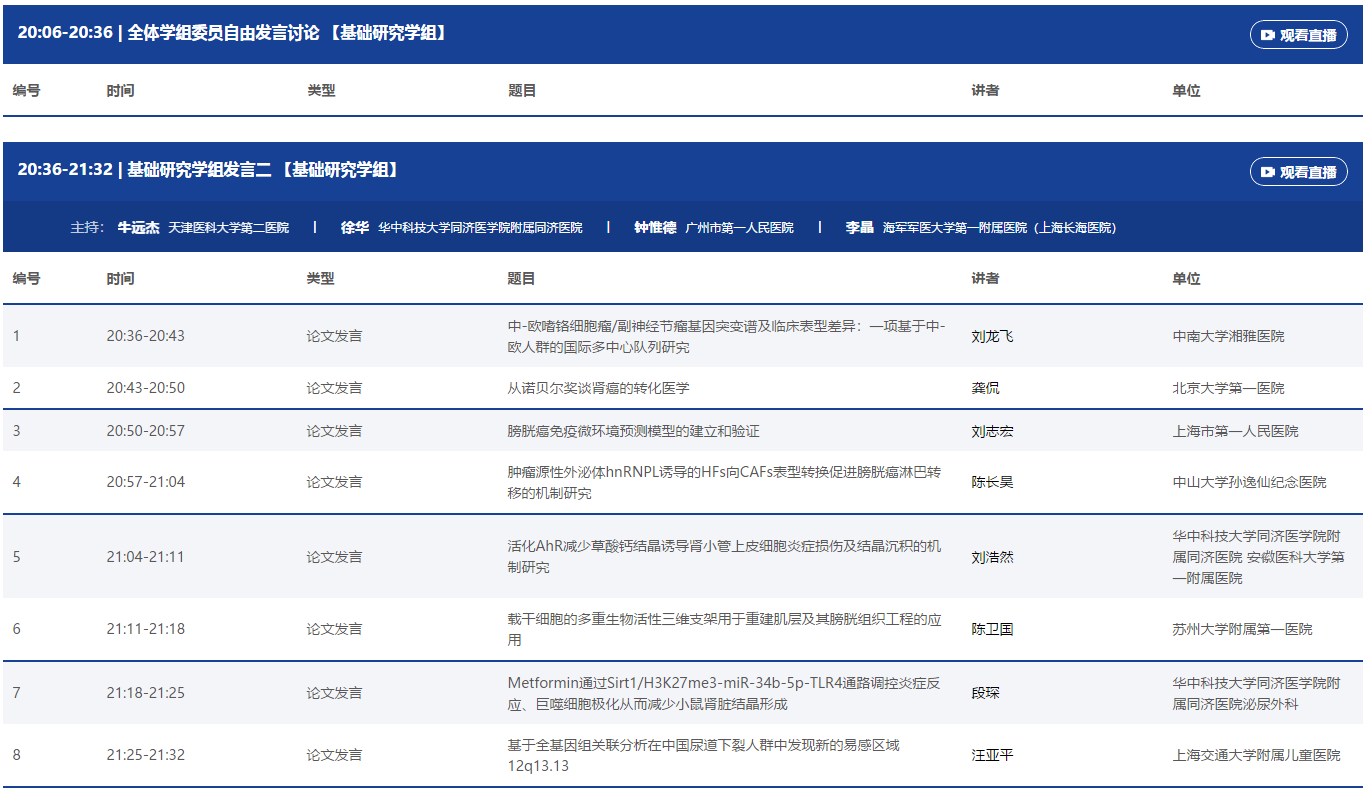Select the 12q13.13 hypospadias paper title
This screenshot has height=789, width=1363.
click(703, 755)
